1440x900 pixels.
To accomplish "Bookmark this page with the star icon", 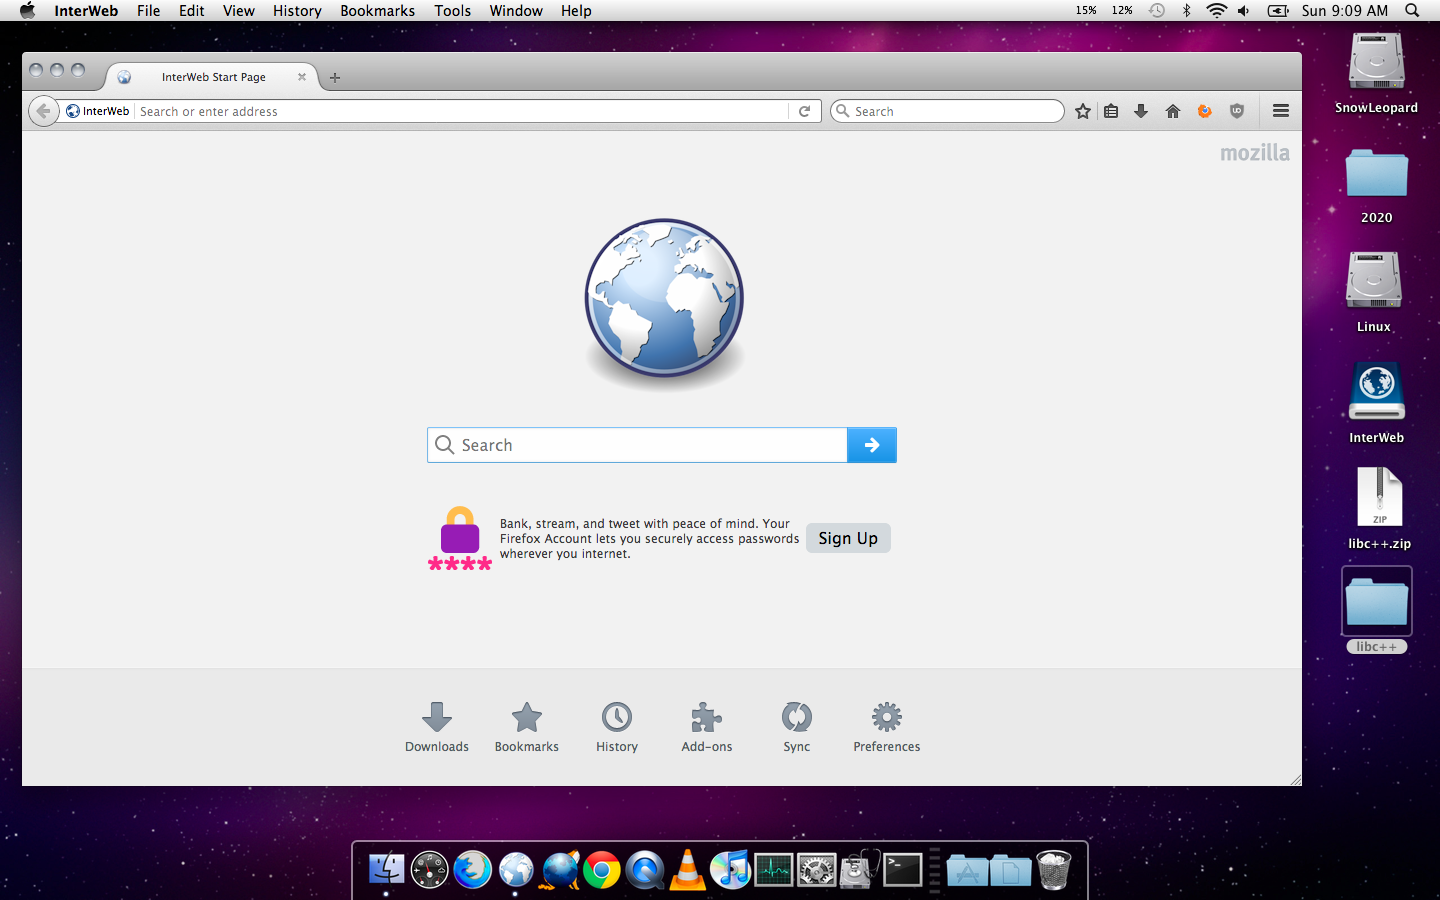I will [1082, 111].
